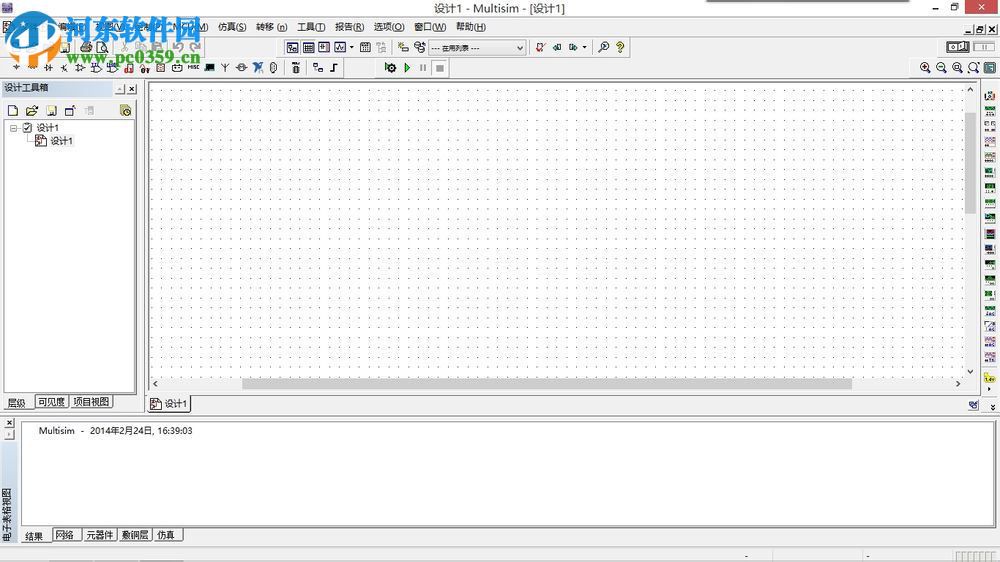The height and width of the screenshot is (562, 1000).
Task: Switch to 敷铜层 spreadsheet tab
Action: coord(135,535)
